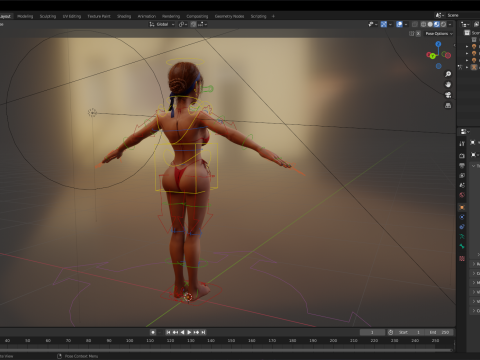Switch to the Sculpting workspace tab
480x360 pixels.
(48, 16)
